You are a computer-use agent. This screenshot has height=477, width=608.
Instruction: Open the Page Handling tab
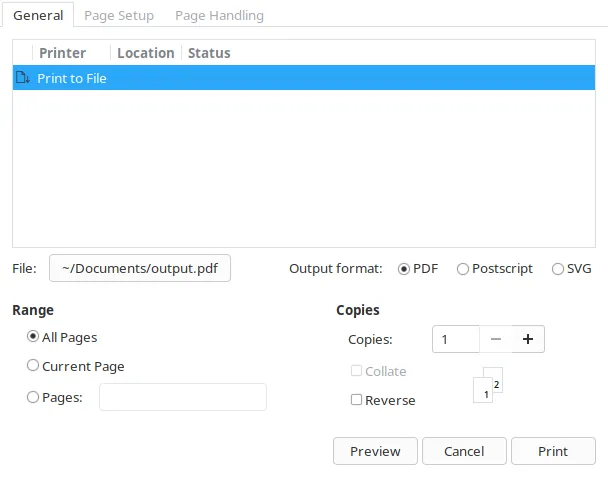(x=219, y=15)
